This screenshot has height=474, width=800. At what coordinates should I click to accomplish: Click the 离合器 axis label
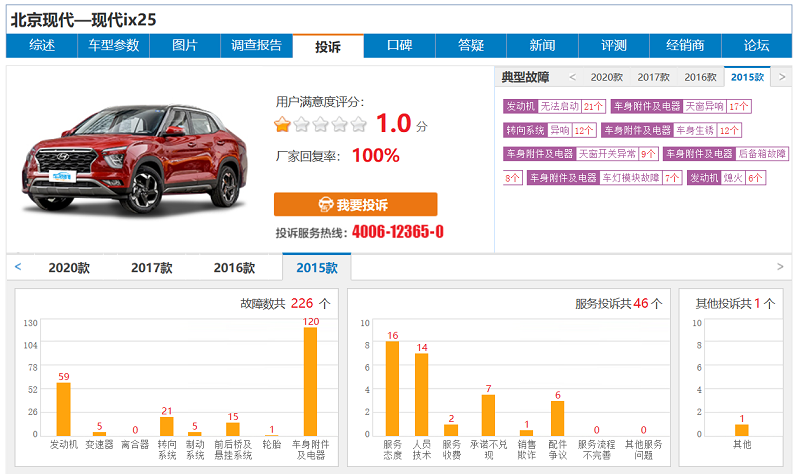pos(135,444)
